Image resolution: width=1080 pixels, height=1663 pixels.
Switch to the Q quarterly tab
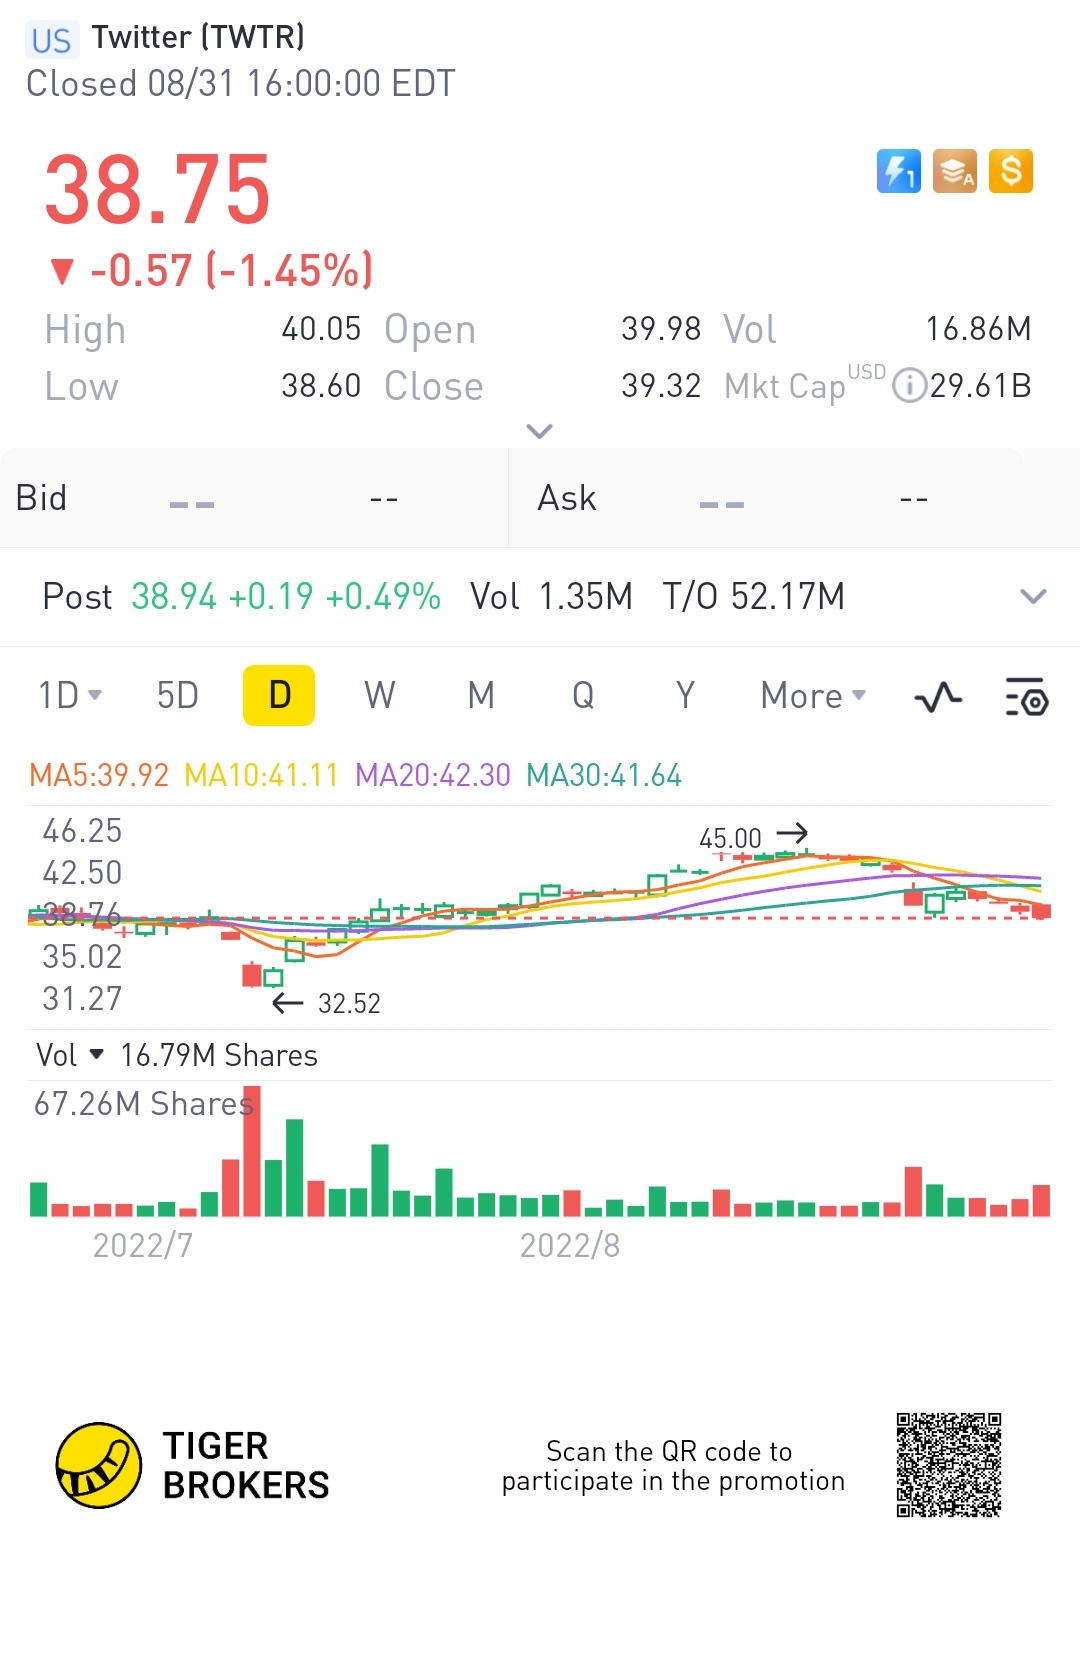coord(583,695)
